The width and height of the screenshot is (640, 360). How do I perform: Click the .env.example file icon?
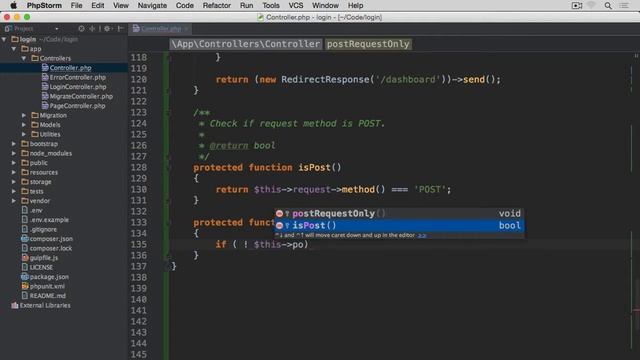(25, 220)
